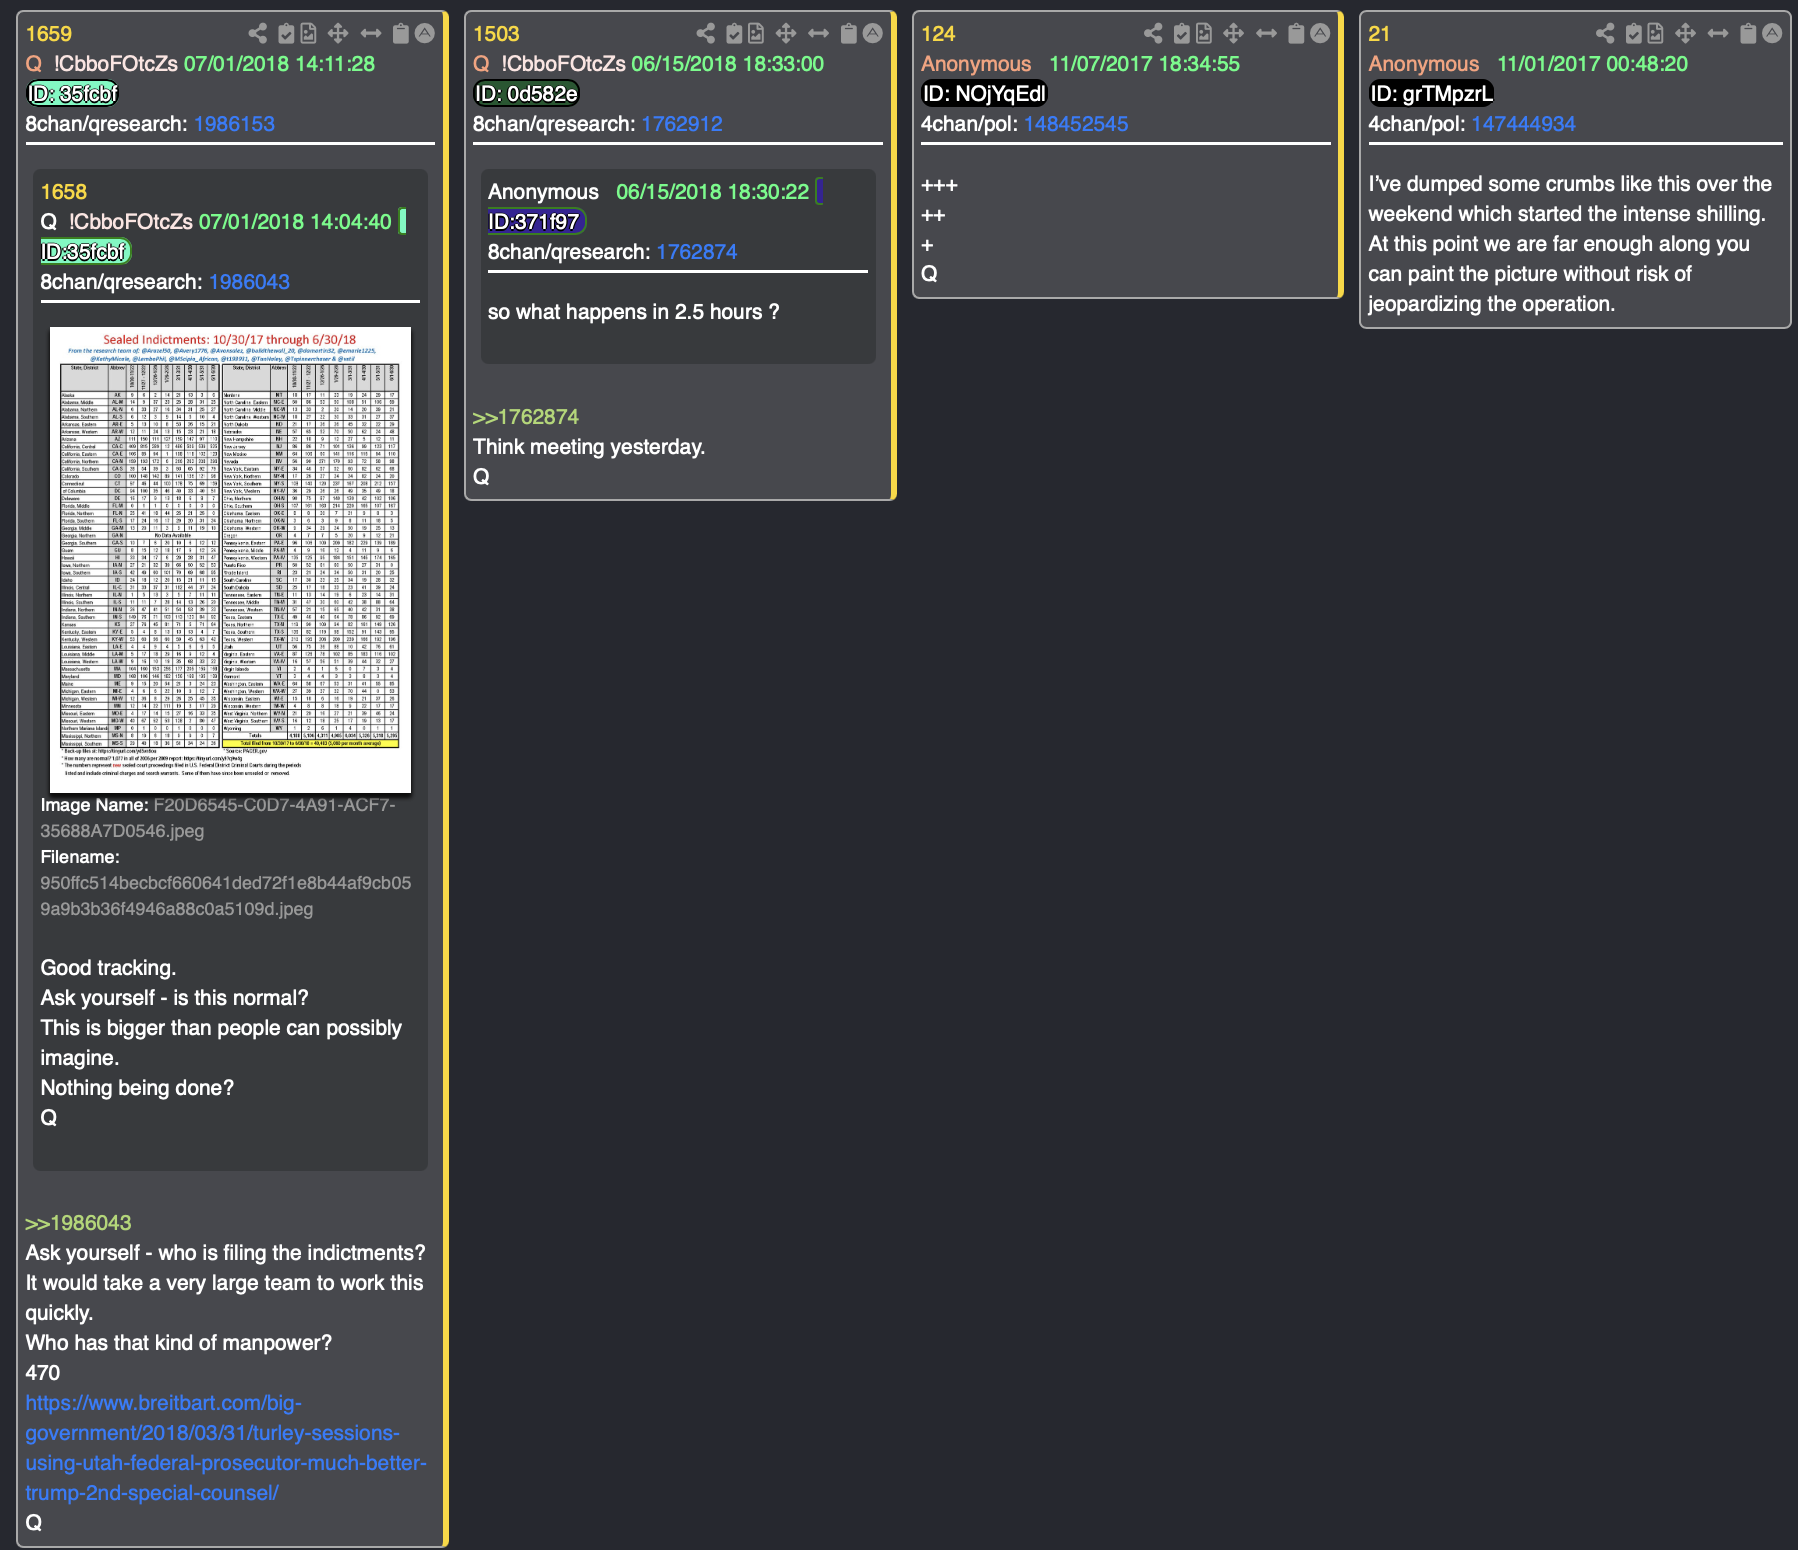Screen dimensions: 1798x1550
Task: Click "so what happens in 2.5 hours ?" text
Action: (x=634, y=312)
